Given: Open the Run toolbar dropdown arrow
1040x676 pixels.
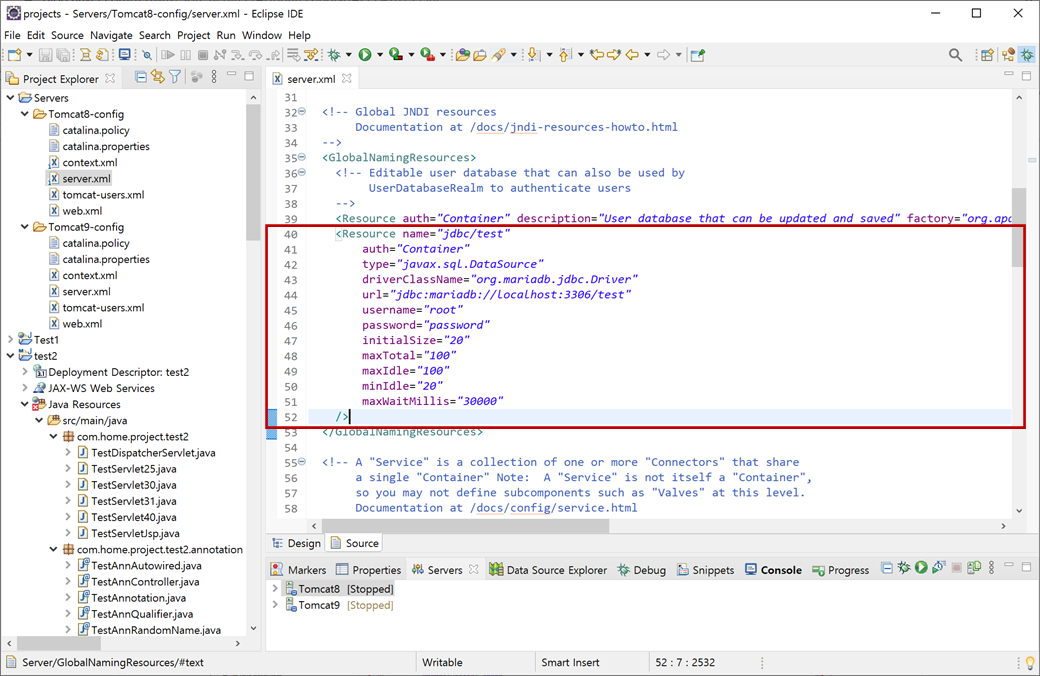Looking at the screenshot, I should pos(380,55).
